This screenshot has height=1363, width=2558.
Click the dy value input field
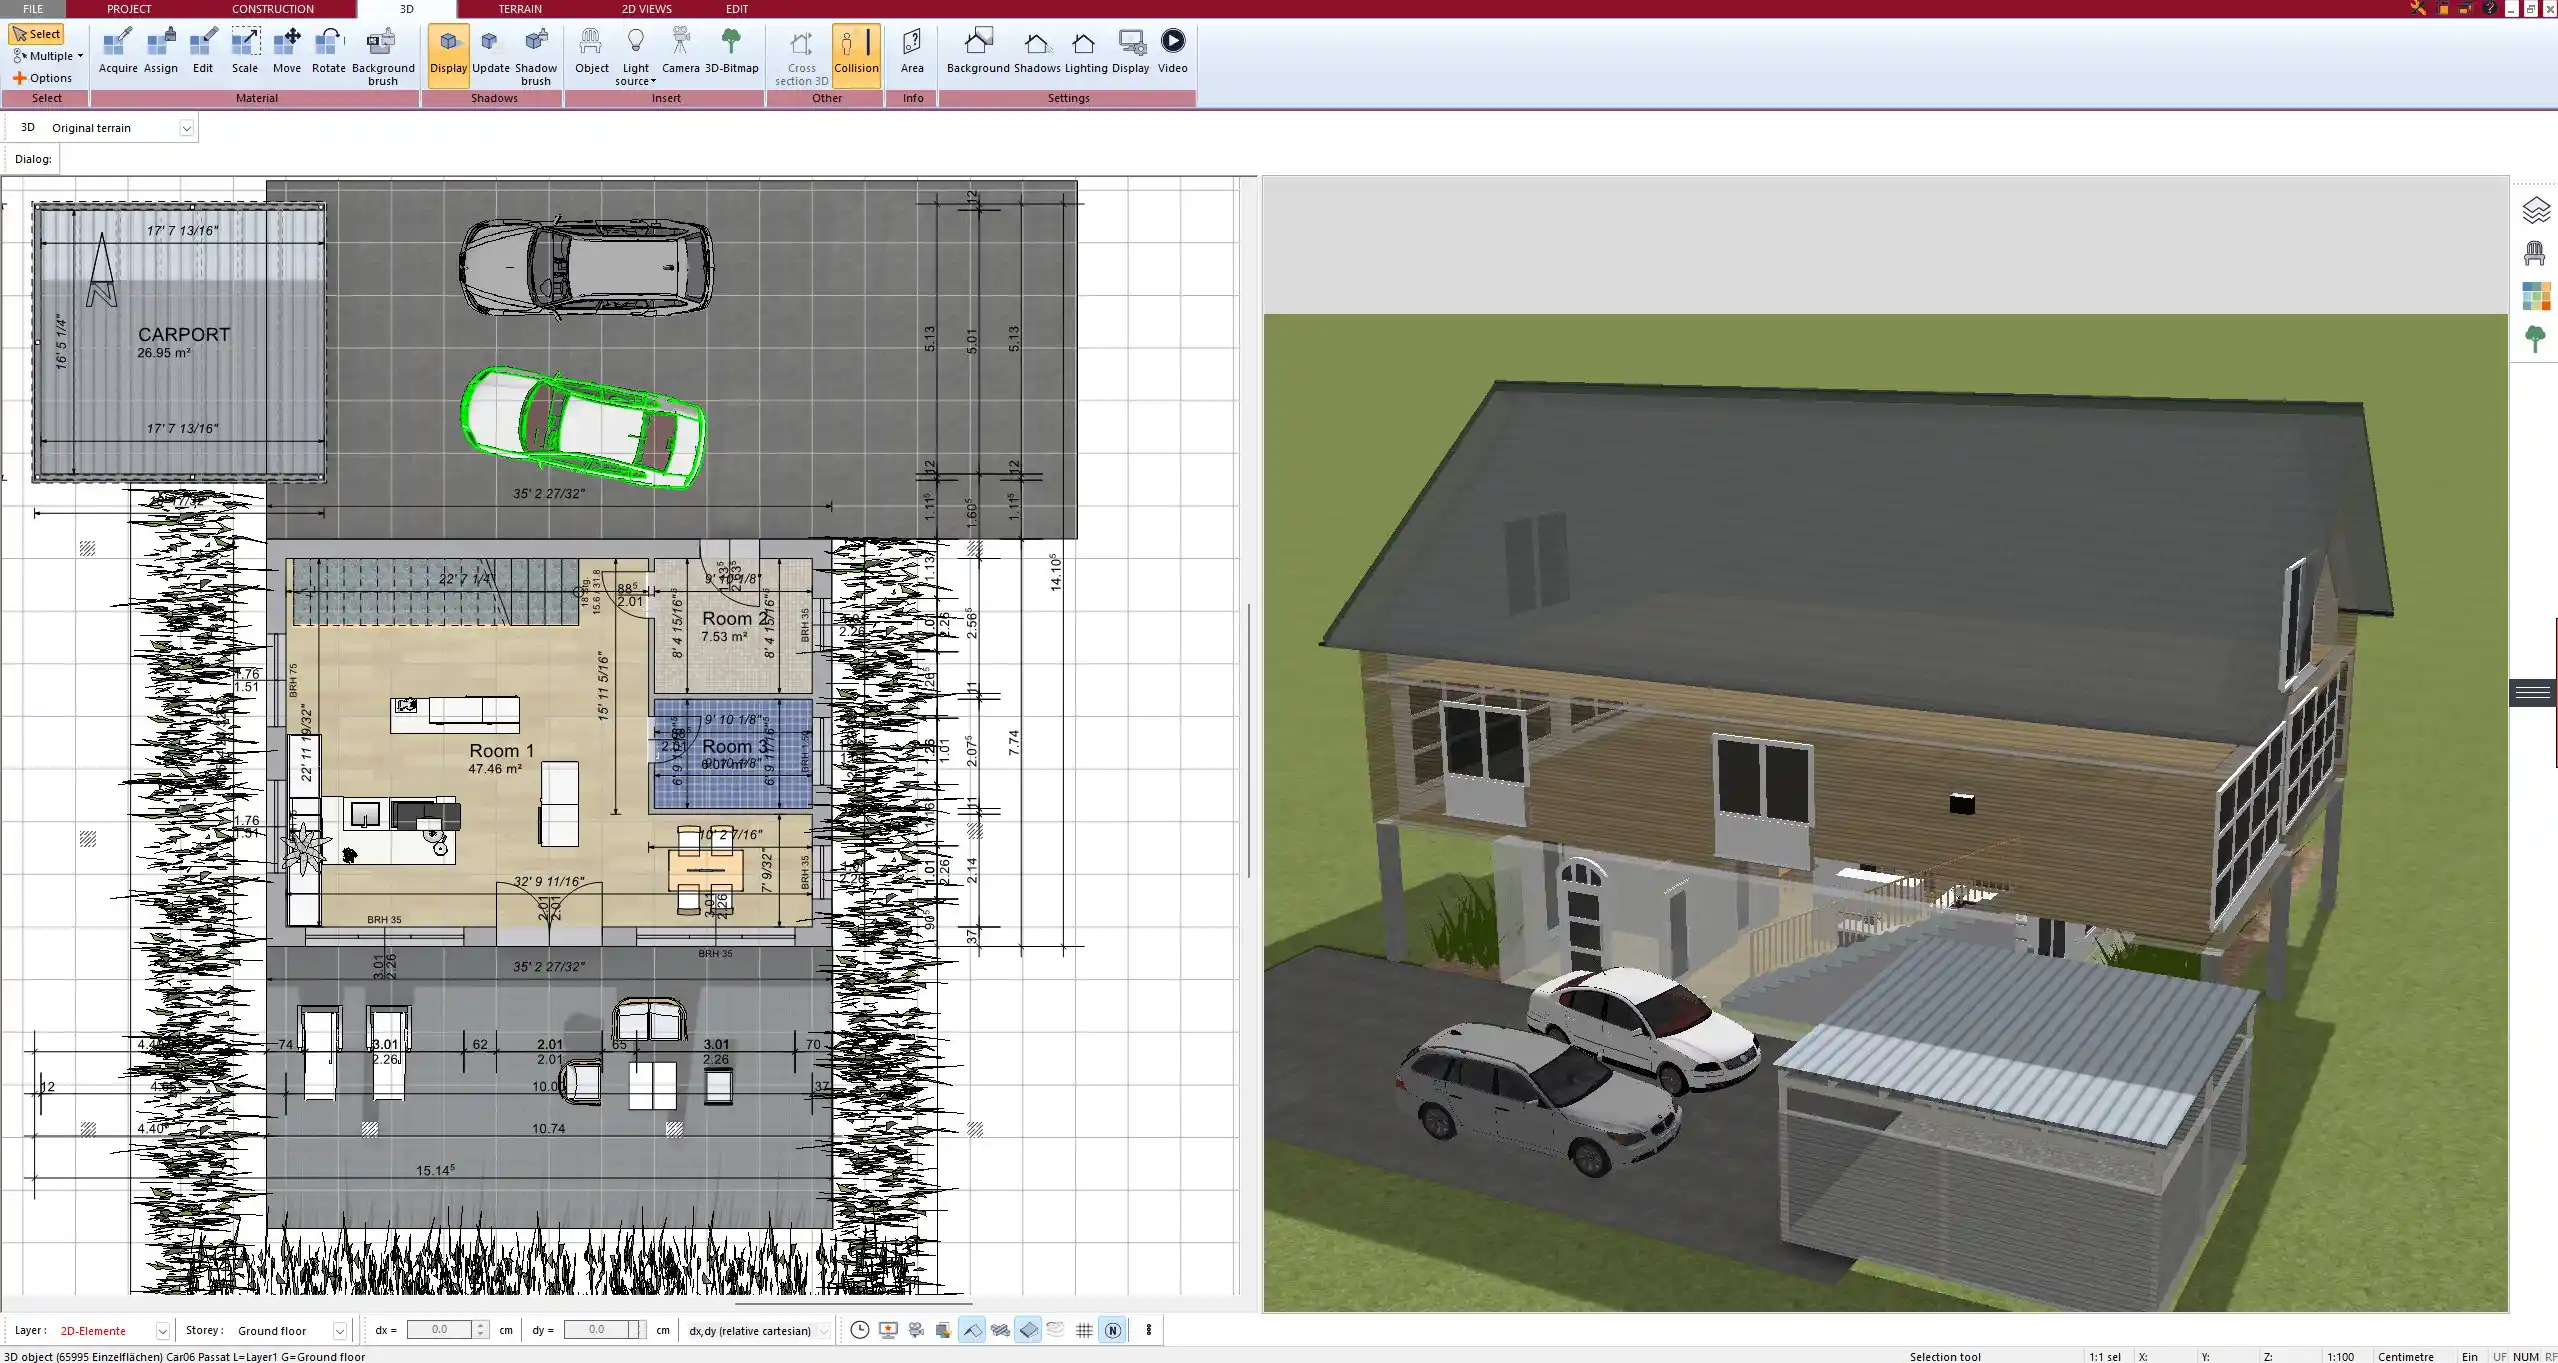[x=596, y=1330]
